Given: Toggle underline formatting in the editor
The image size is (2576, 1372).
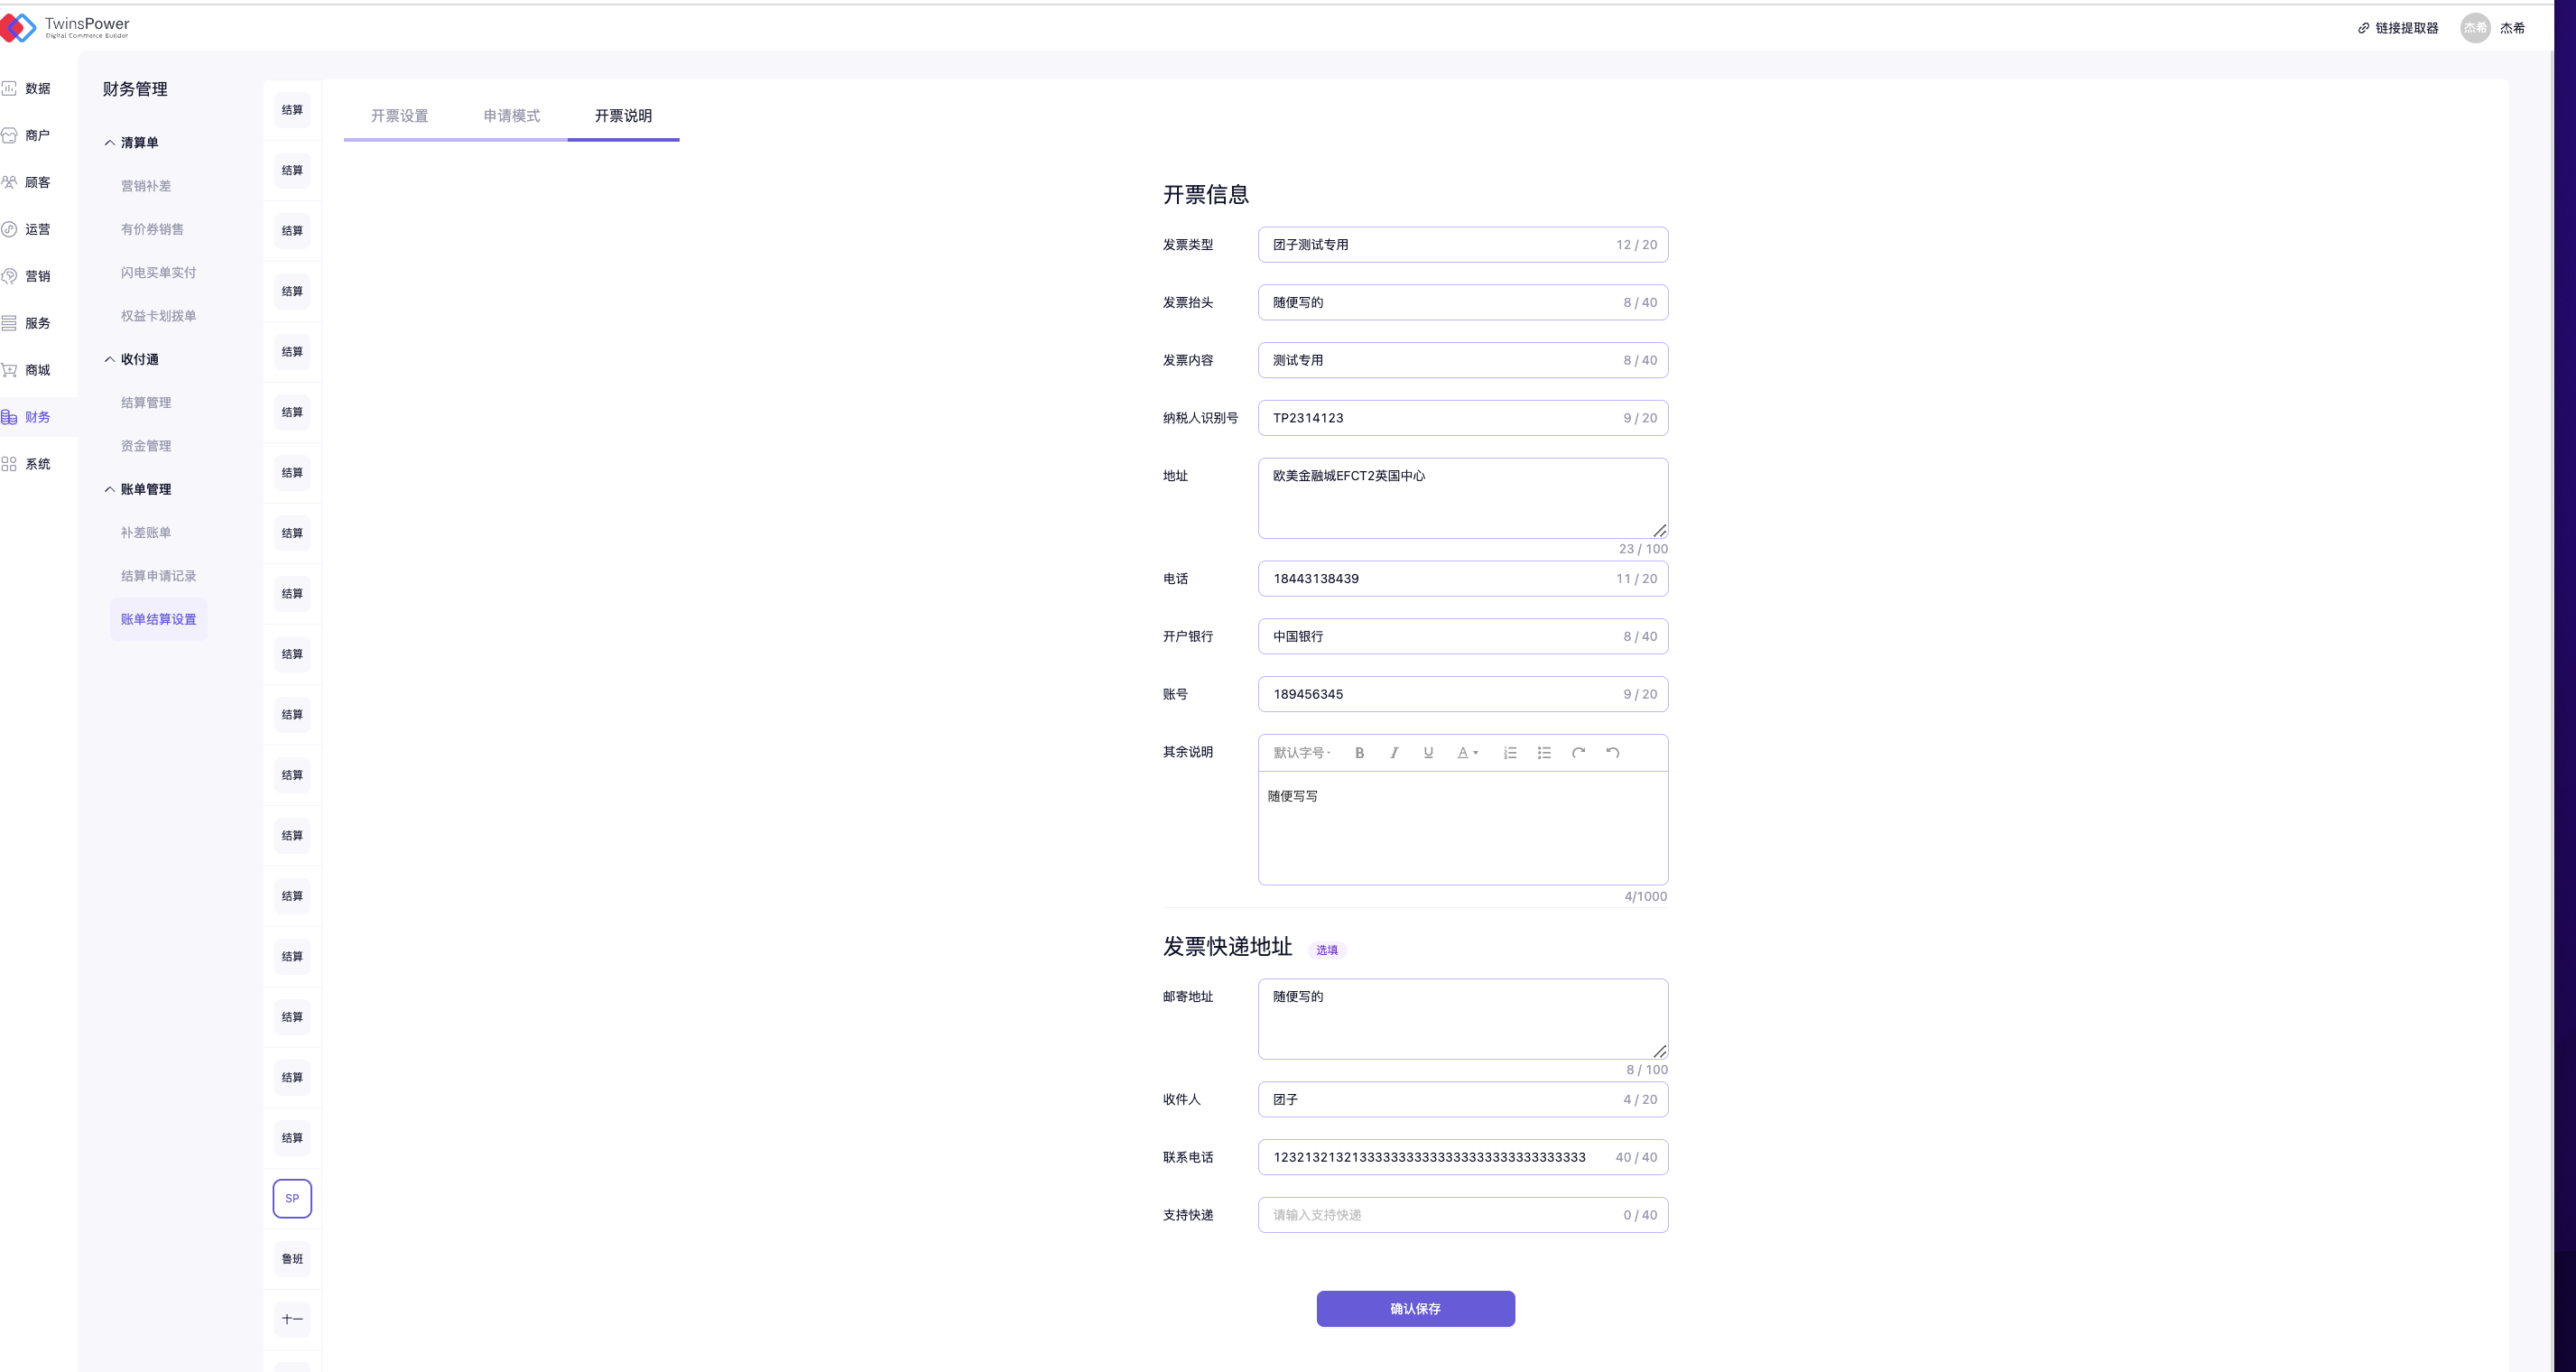Looking at the screenshot, I should point(1428,753).
